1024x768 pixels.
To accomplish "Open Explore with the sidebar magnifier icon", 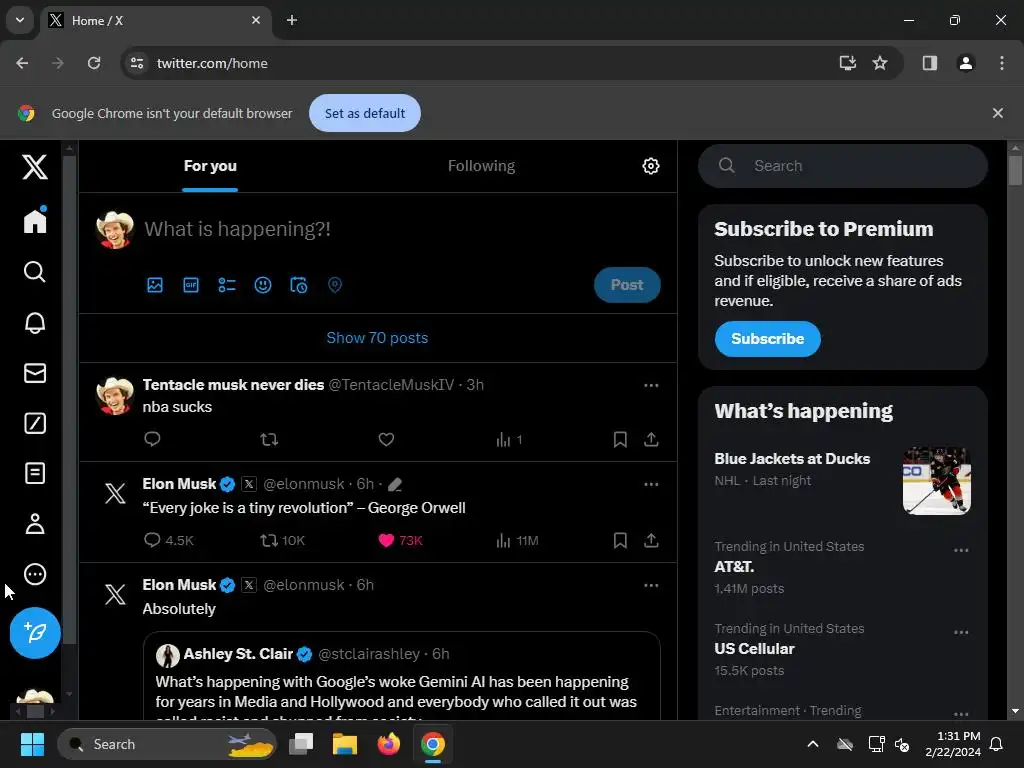I will coord(35,272).
